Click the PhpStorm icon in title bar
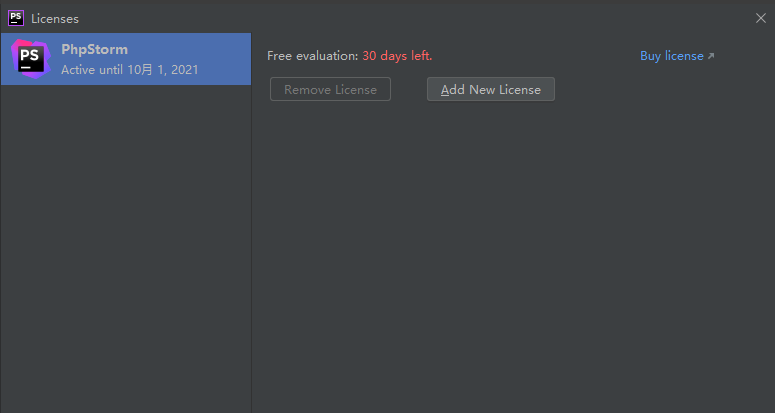 [16, 17]
